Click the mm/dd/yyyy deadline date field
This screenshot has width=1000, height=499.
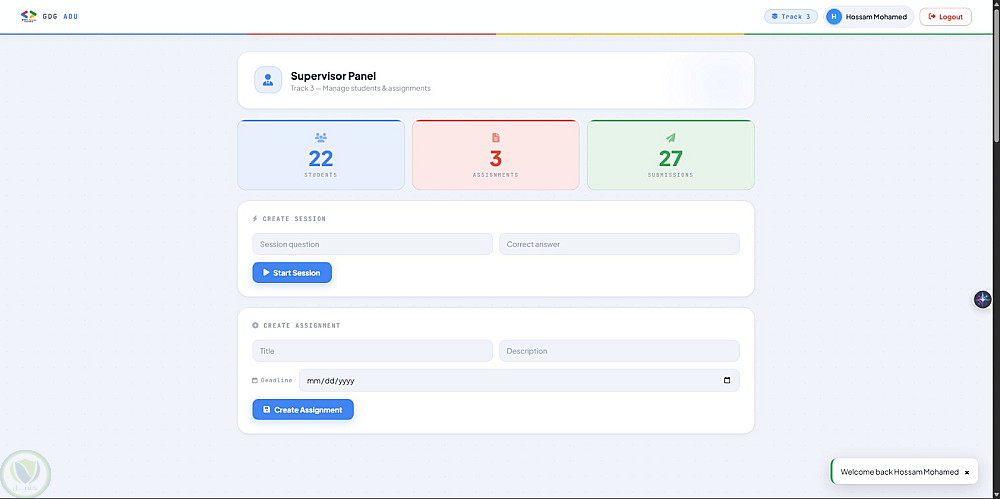coord(519,380)
